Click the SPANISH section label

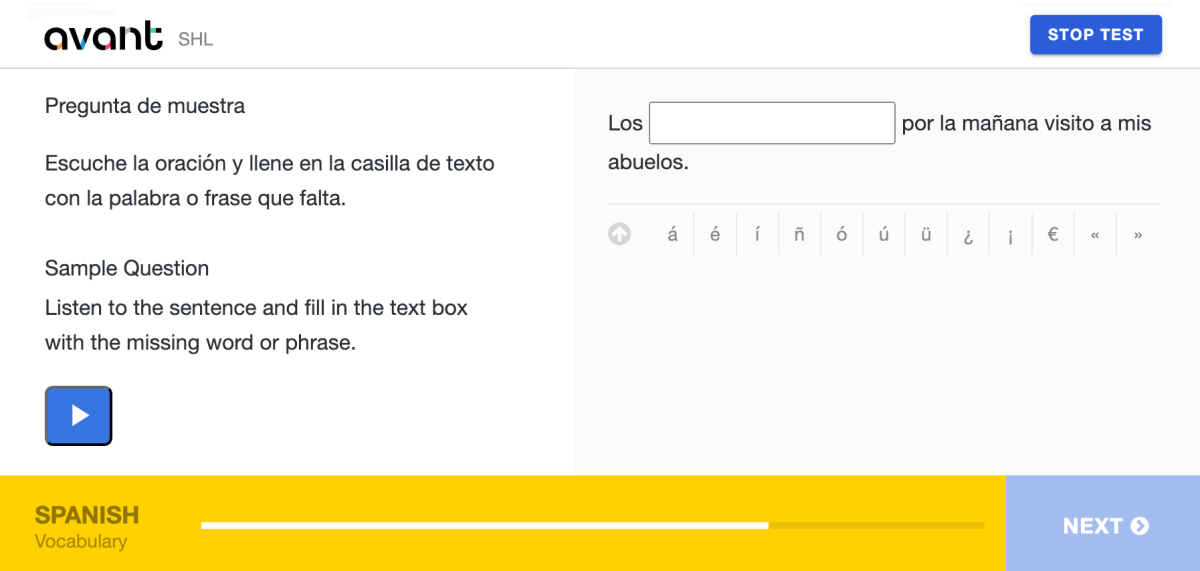point(87,515)
